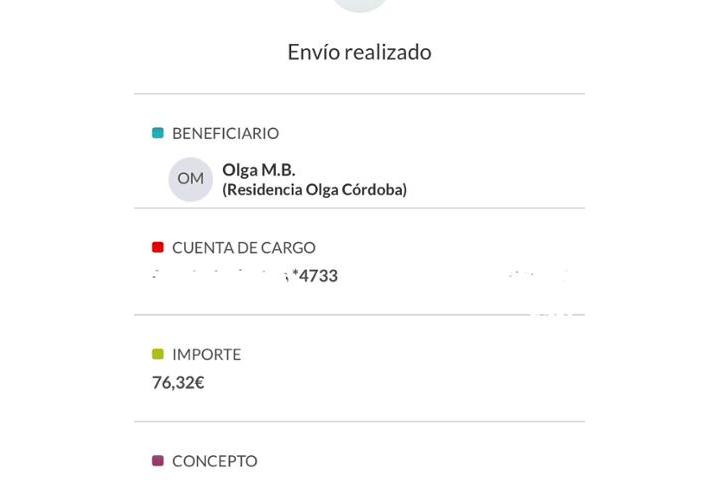The width and height of the screenshot is (720, 480).
Task: Click the green square beside IMPORTE
Action: (x=158, y=354)
